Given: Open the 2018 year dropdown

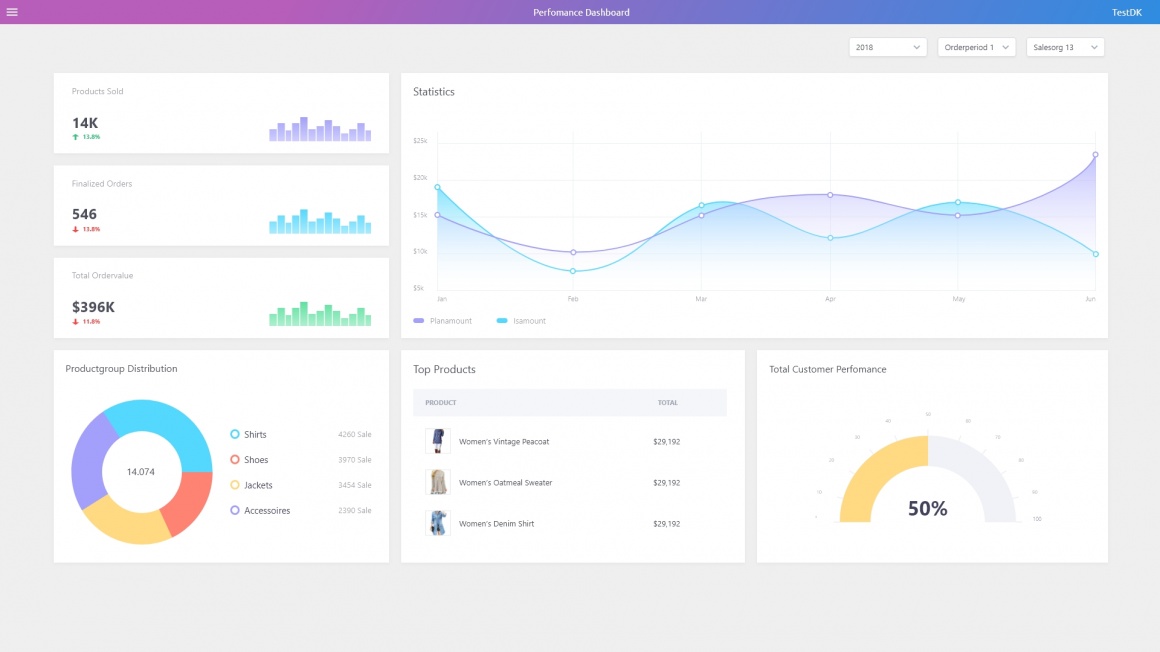Looking at the screenshot, I should (887, 47).
